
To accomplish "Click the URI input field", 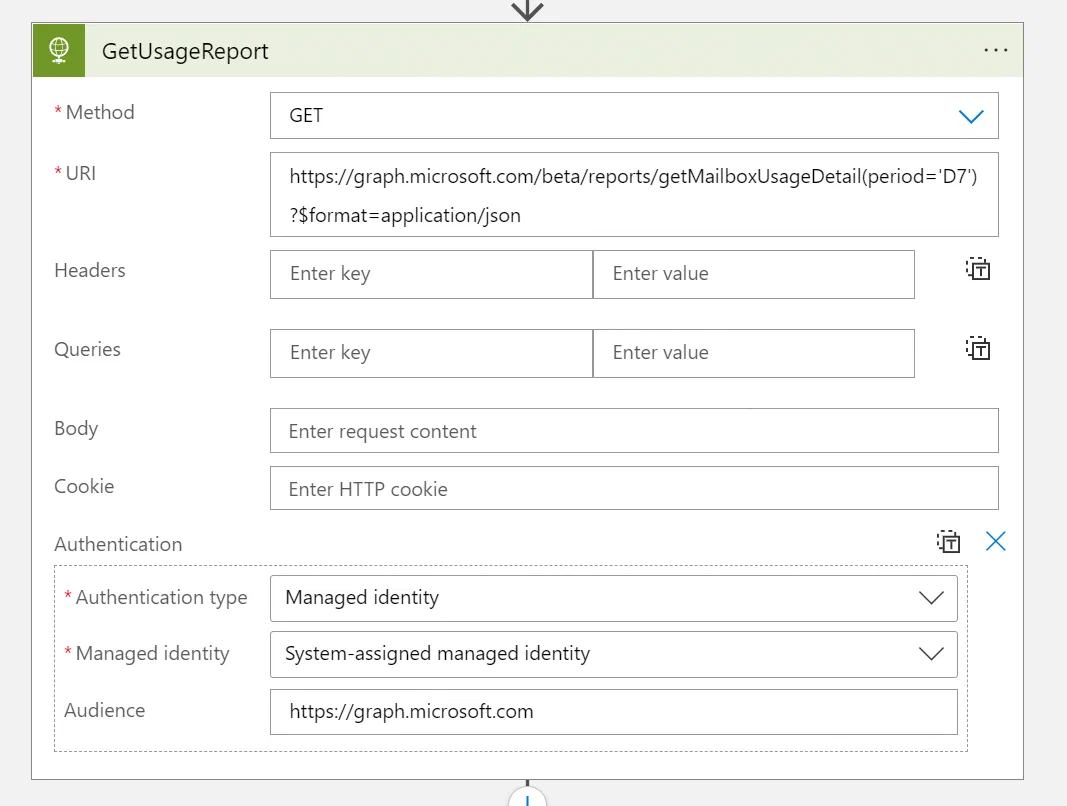I will point(634,195).
